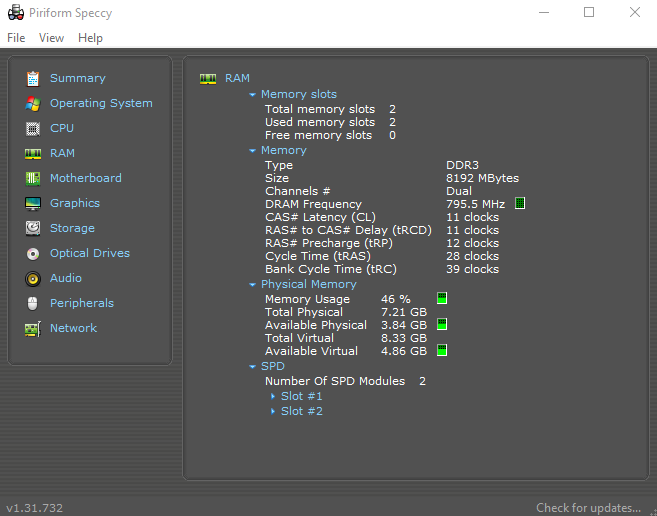
Task: Select the Channels # row label
Action: tap(297, 191)
